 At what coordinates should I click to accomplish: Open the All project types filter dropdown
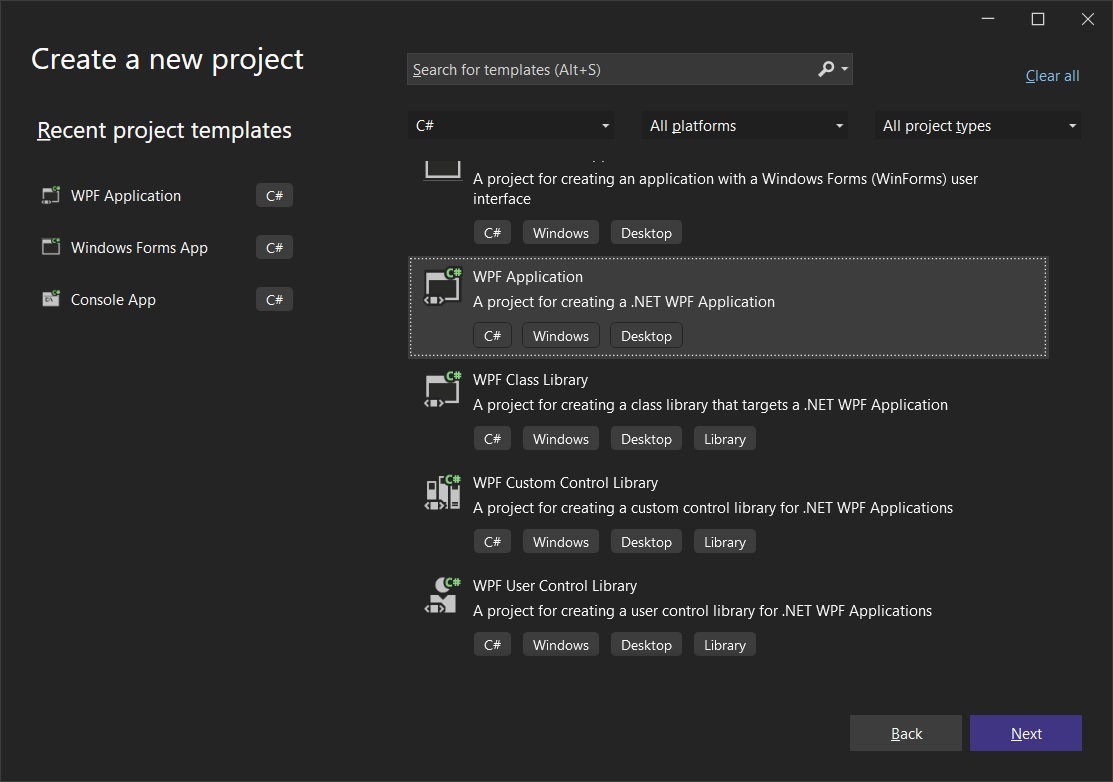(977, 126)
